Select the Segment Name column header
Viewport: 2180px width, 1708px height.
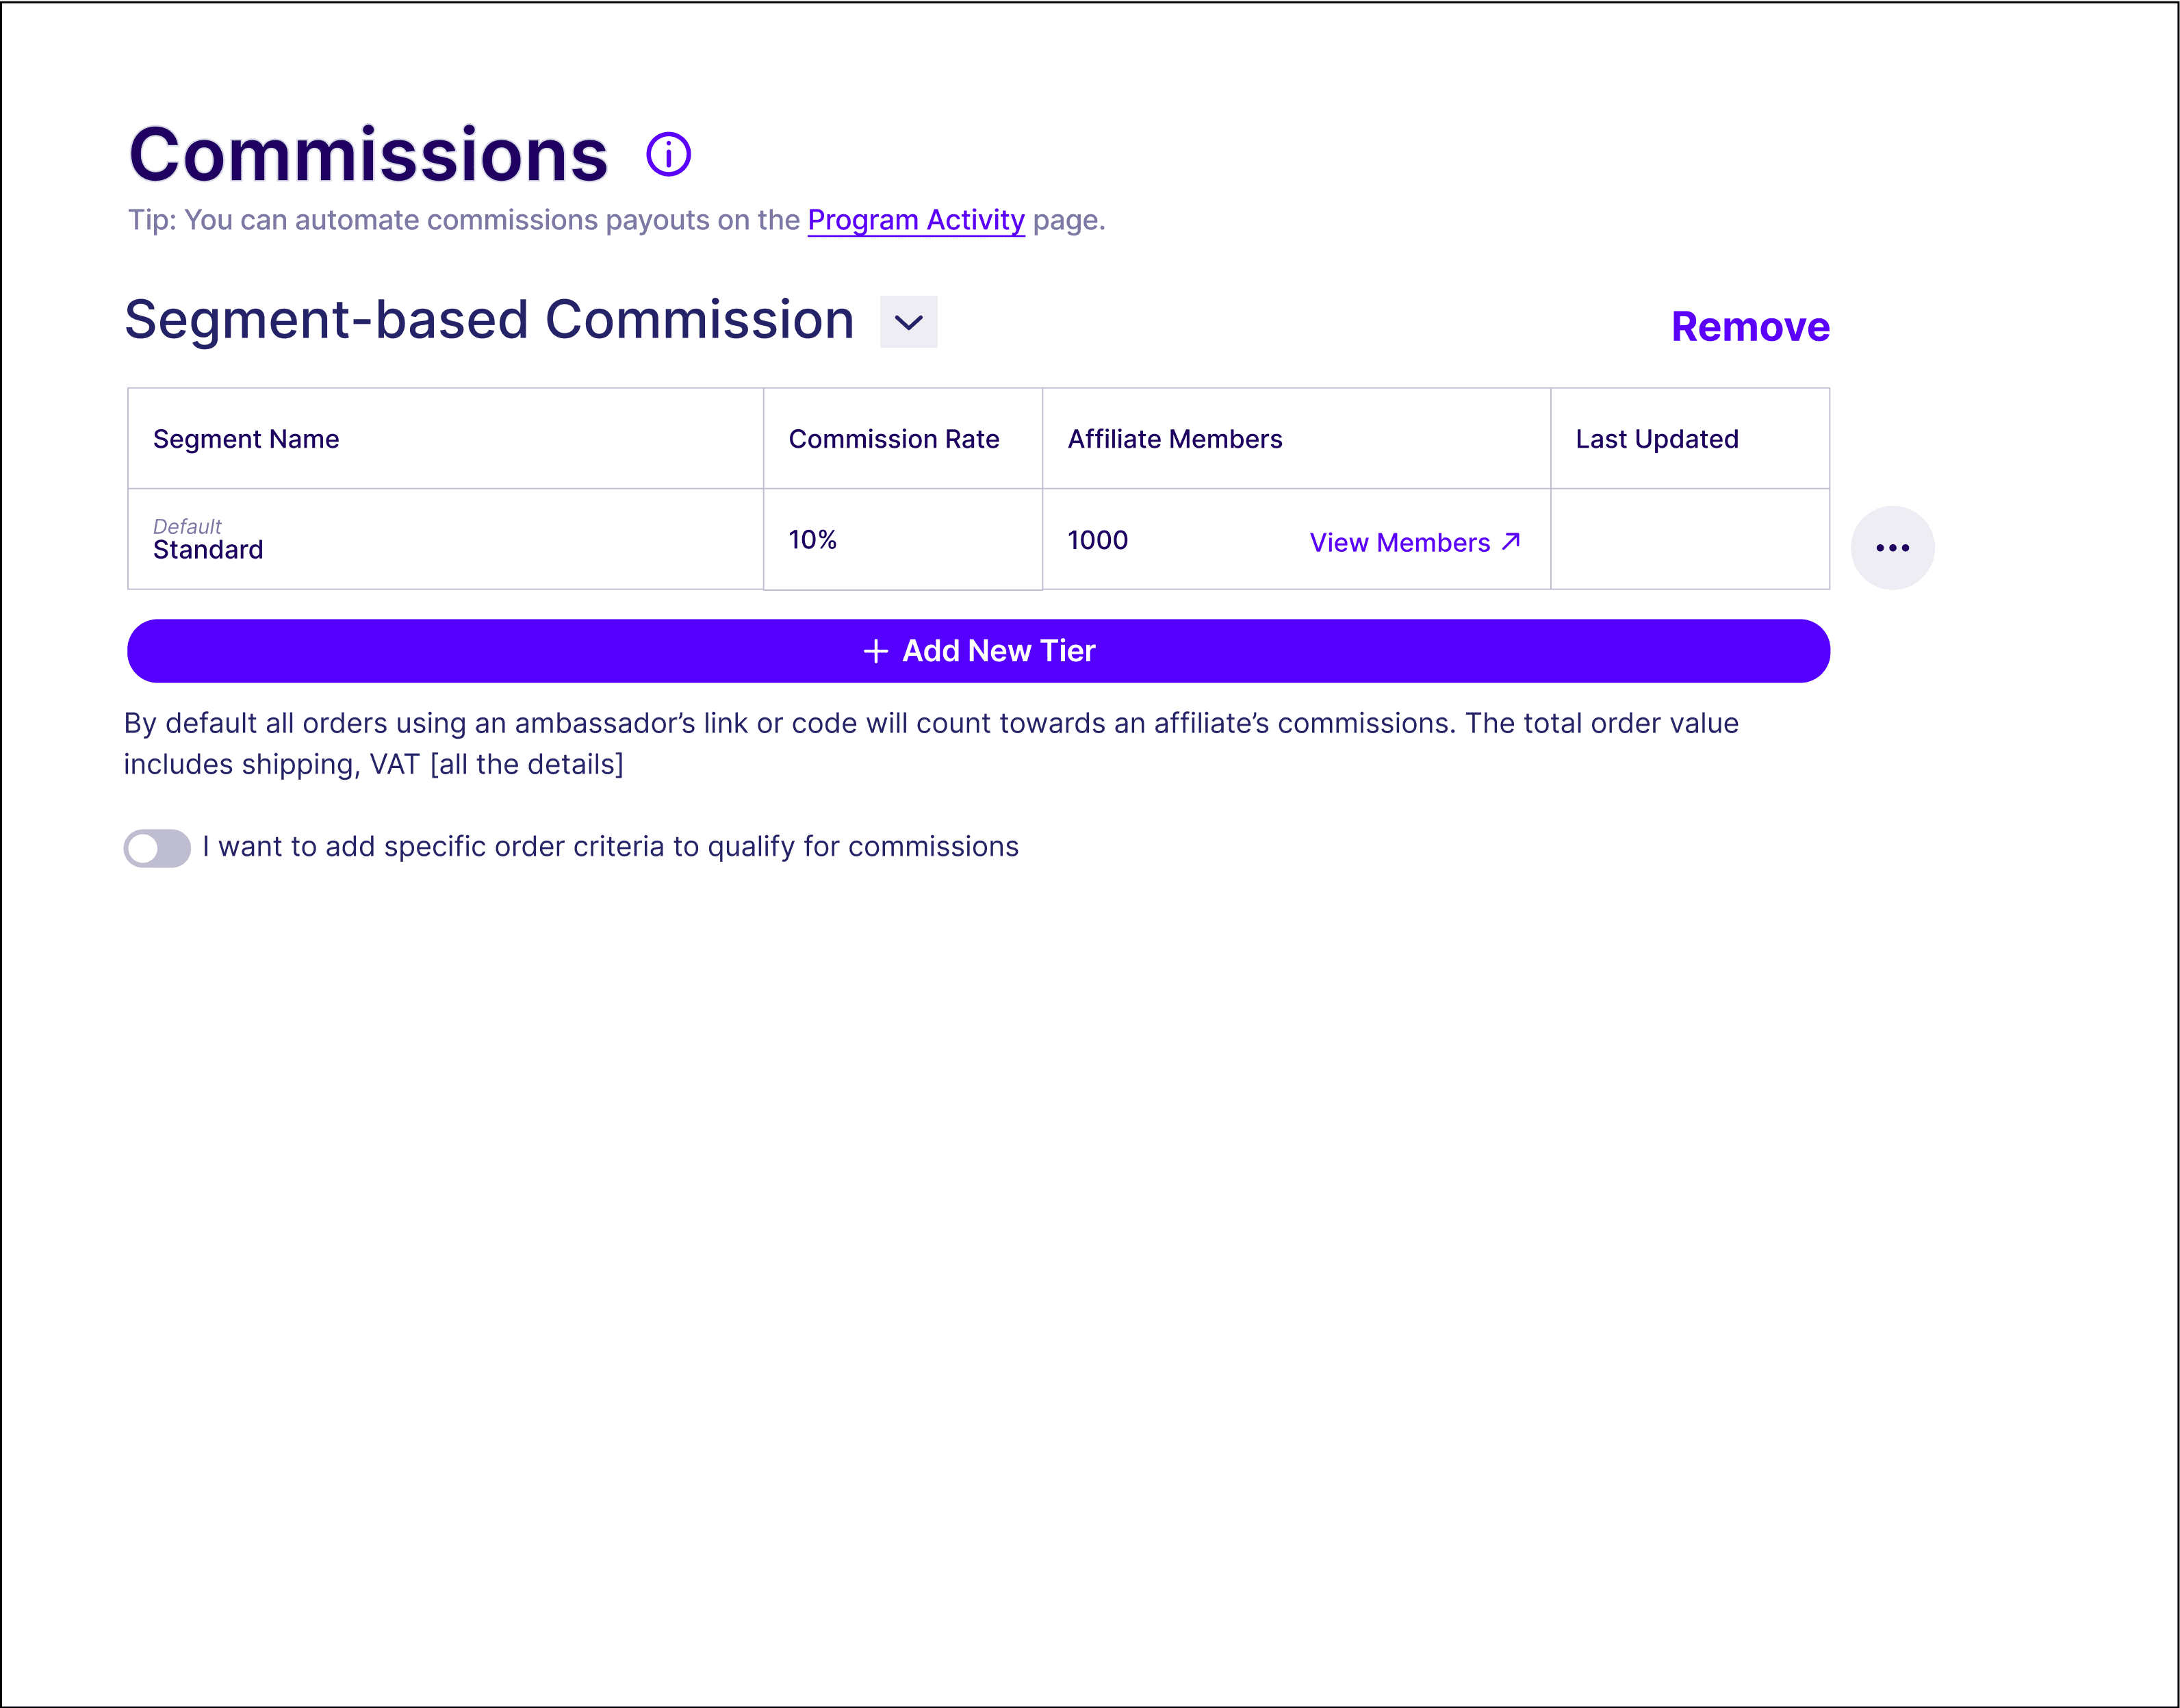[x=246, y=439]
